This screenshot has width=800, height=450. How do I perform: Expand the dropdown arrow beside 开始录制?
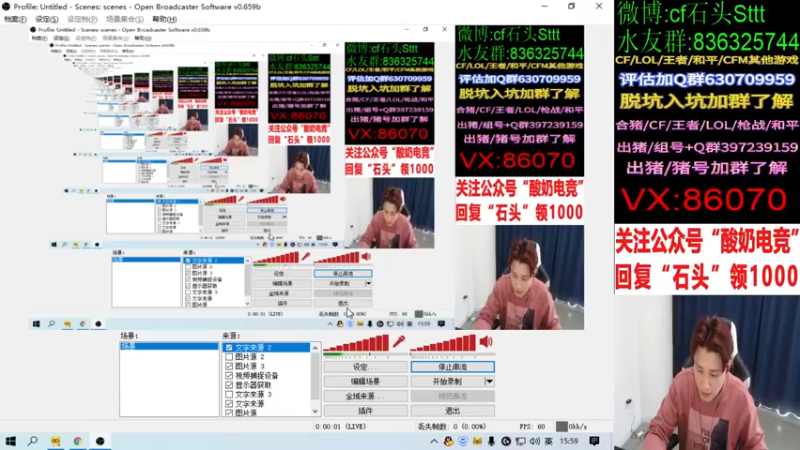click(x=489, y=382)
